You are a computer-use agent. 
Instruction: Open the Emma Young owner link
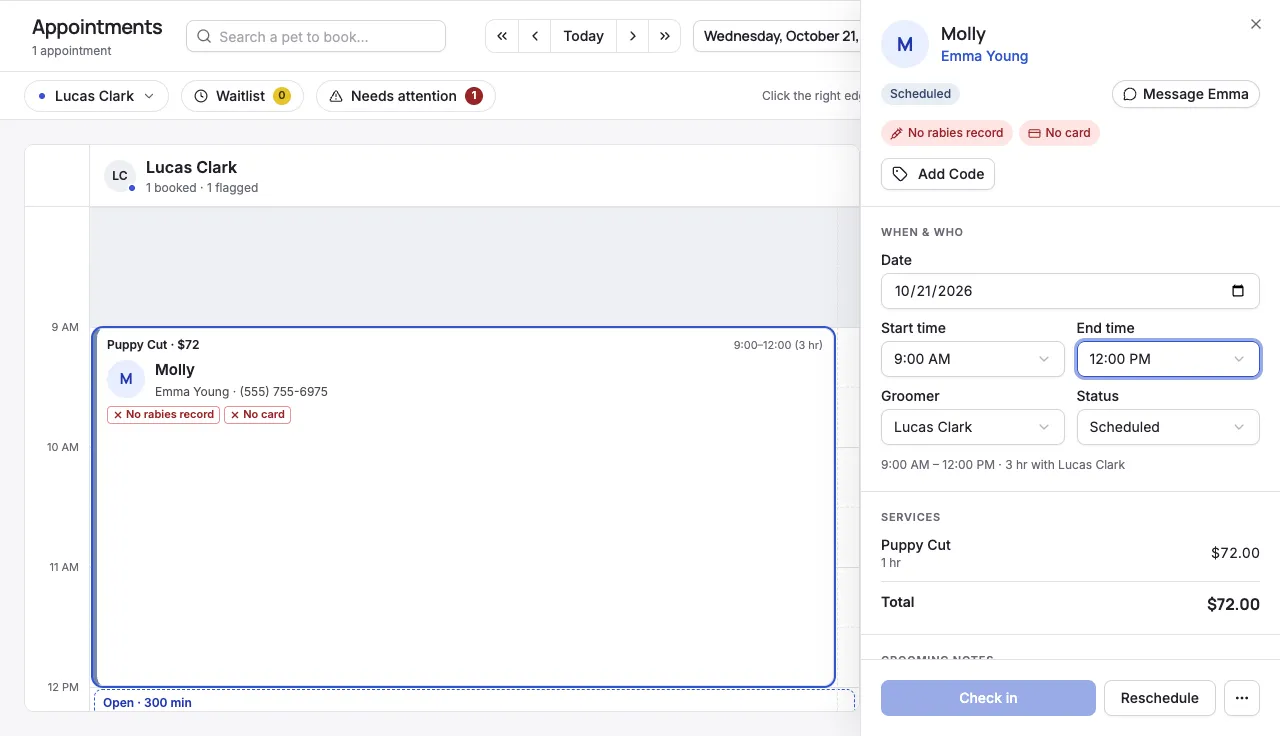tap(984, 56)
